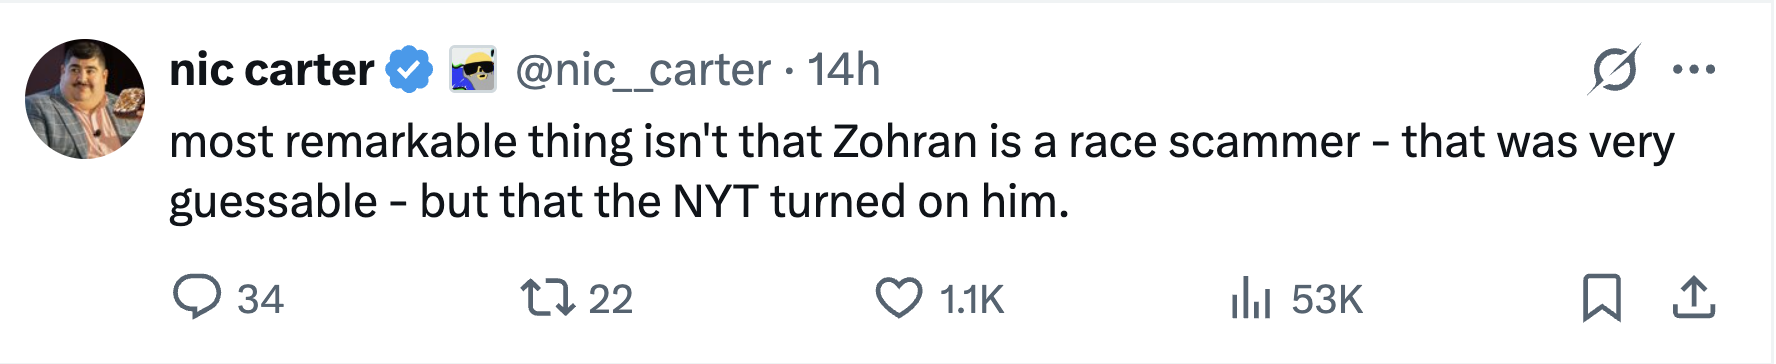Click the pixel-art affiliate badge beside name
Viewport: 1776px width, 364px height.
click(x=473, y=70)
